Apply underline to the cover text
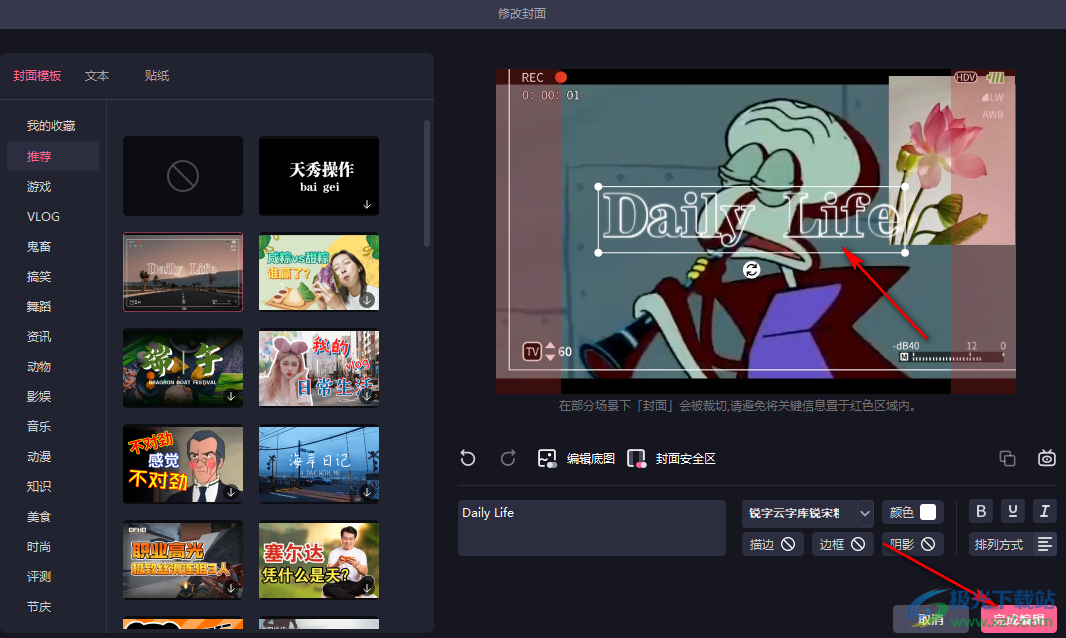Screen dimensions: 1066x638 tap(1012, 511)
